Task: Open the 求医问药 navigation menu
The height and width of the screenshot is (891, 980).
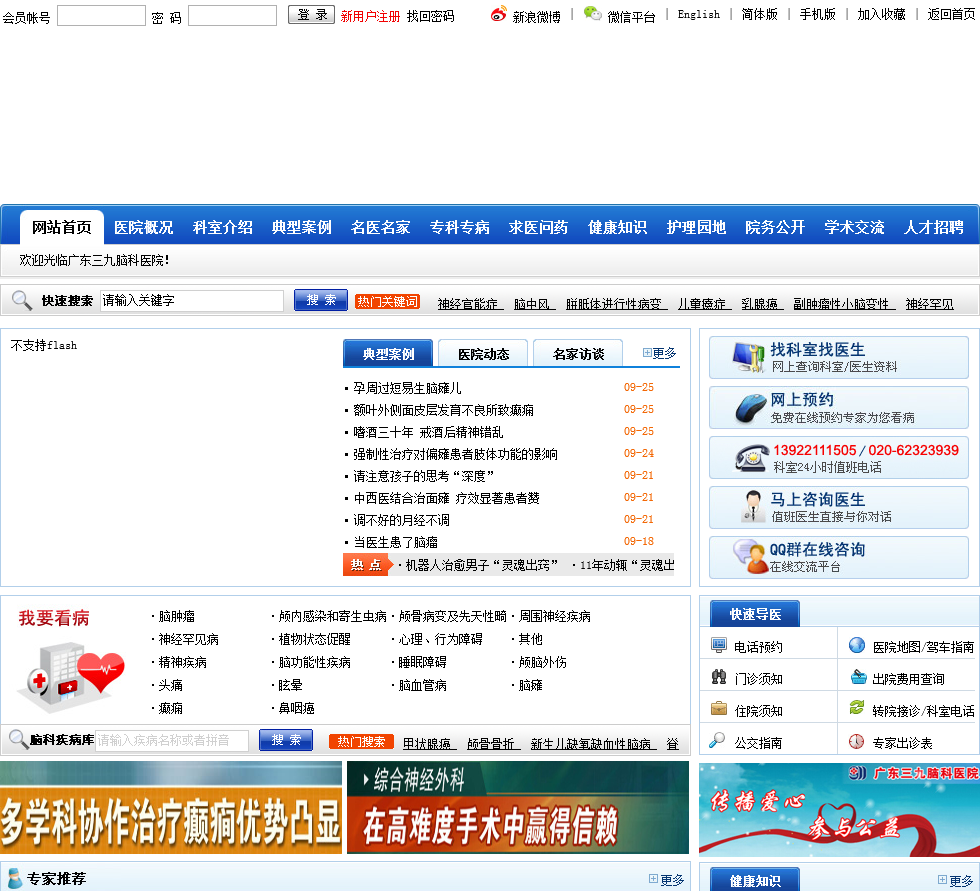Action: coord(539,227)
